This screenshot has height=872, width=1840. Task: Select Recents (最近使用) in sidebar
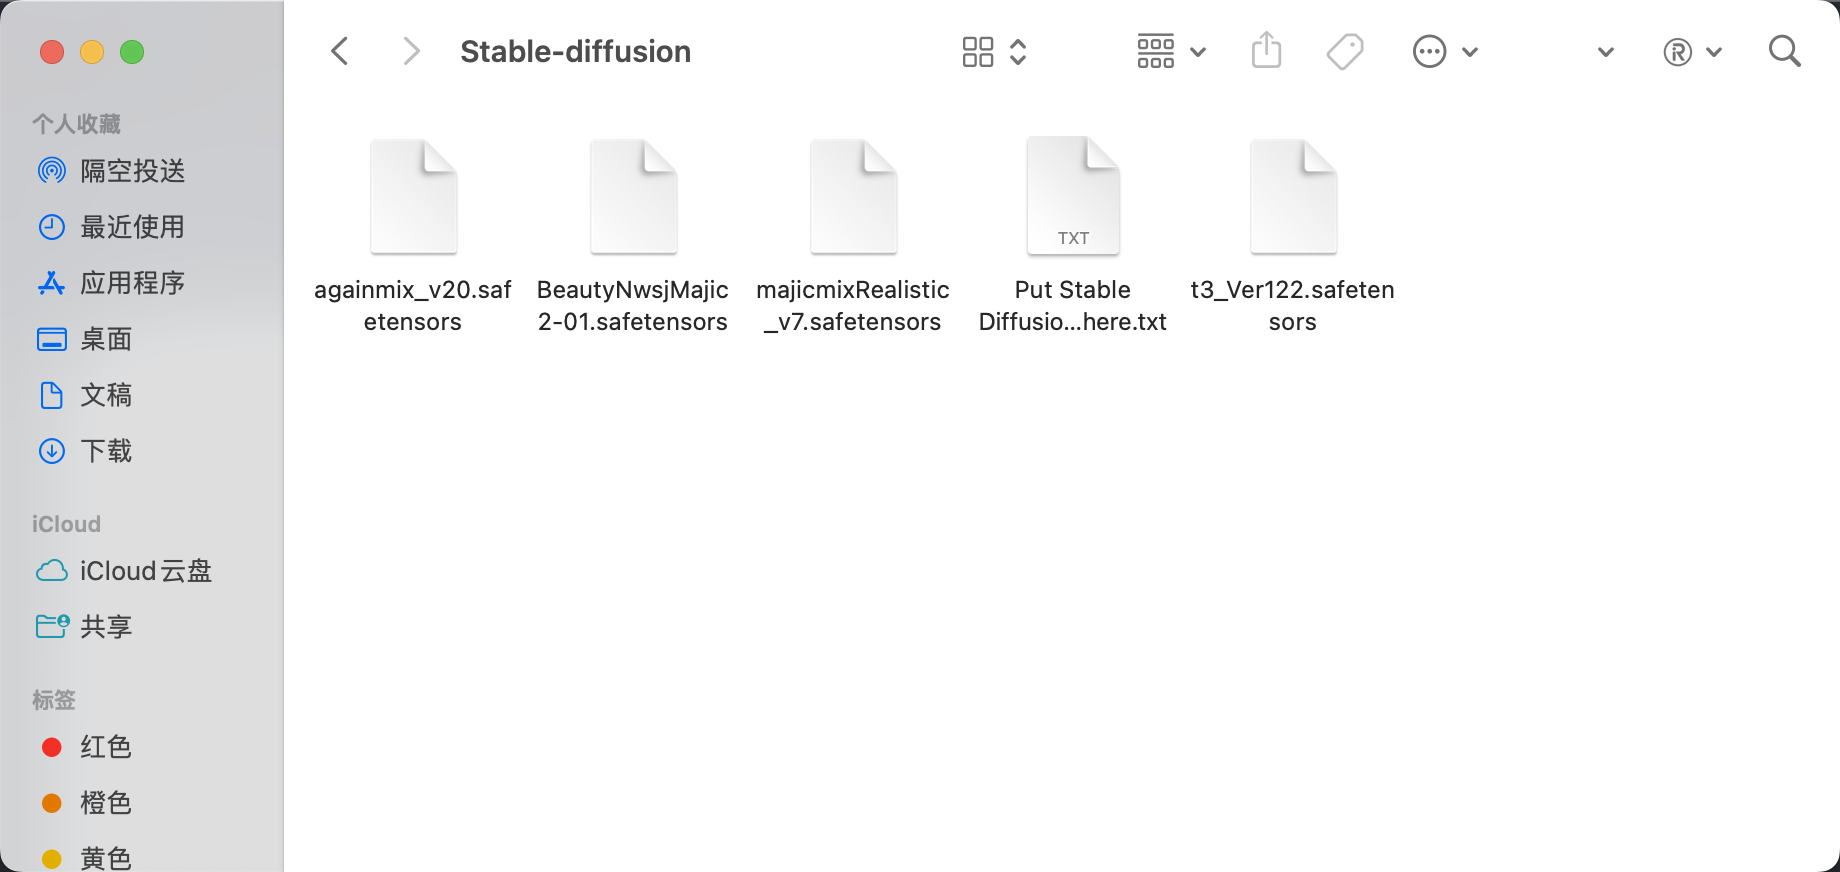pos(132,227)
